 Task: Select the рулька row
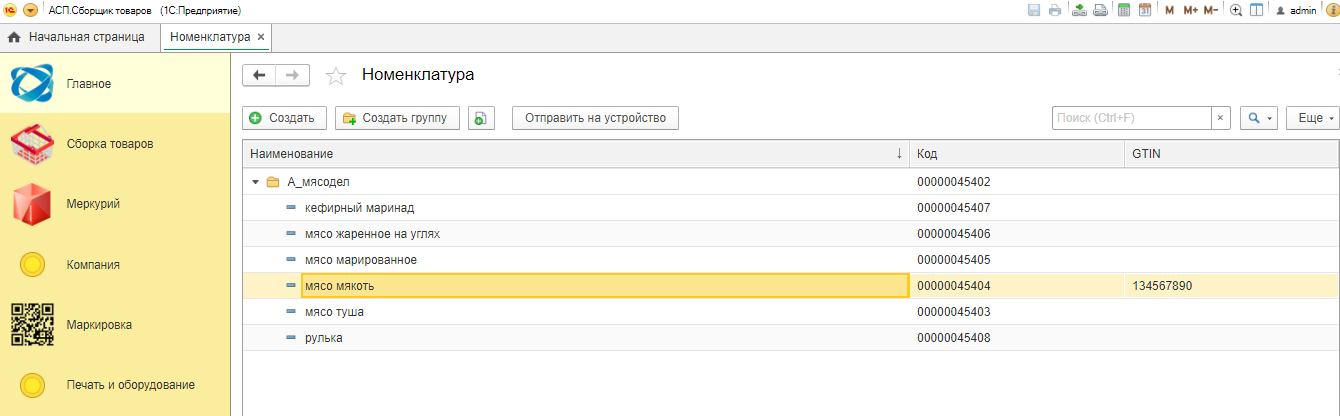[790, 338]
